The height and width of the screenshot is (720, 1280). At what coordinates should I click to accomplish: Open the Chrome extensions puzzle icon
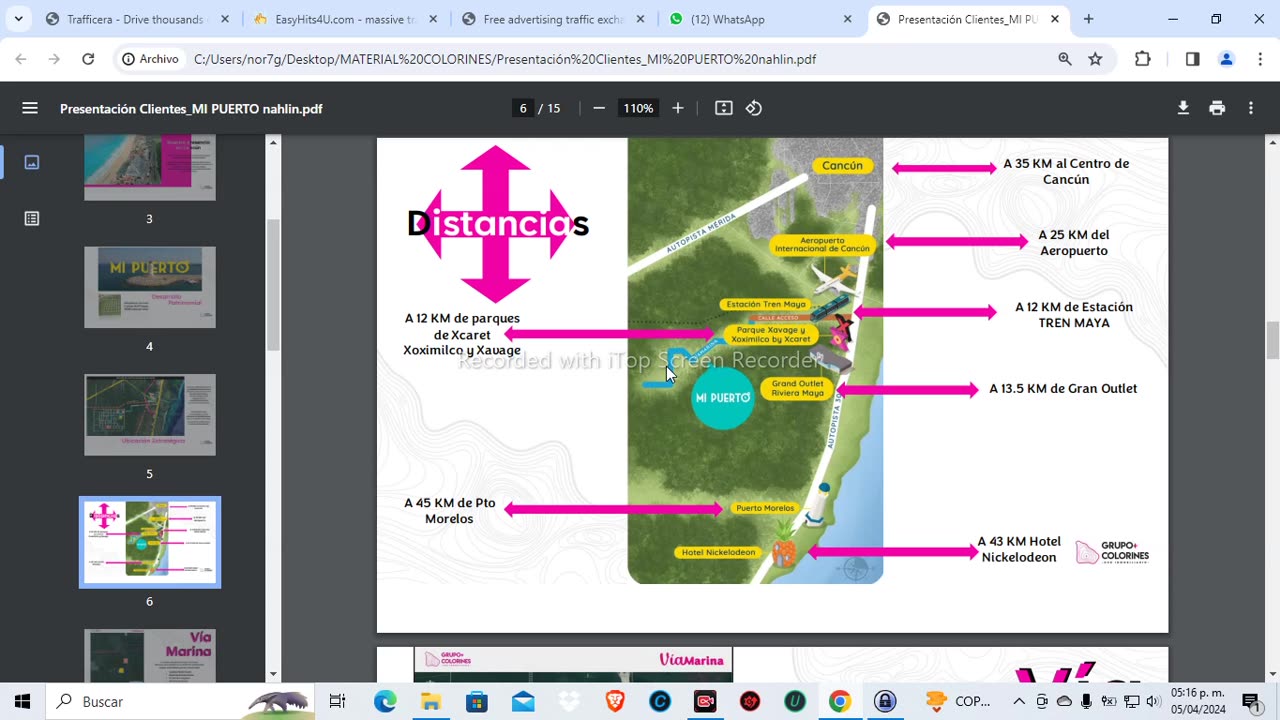(x=1143, y=59)
